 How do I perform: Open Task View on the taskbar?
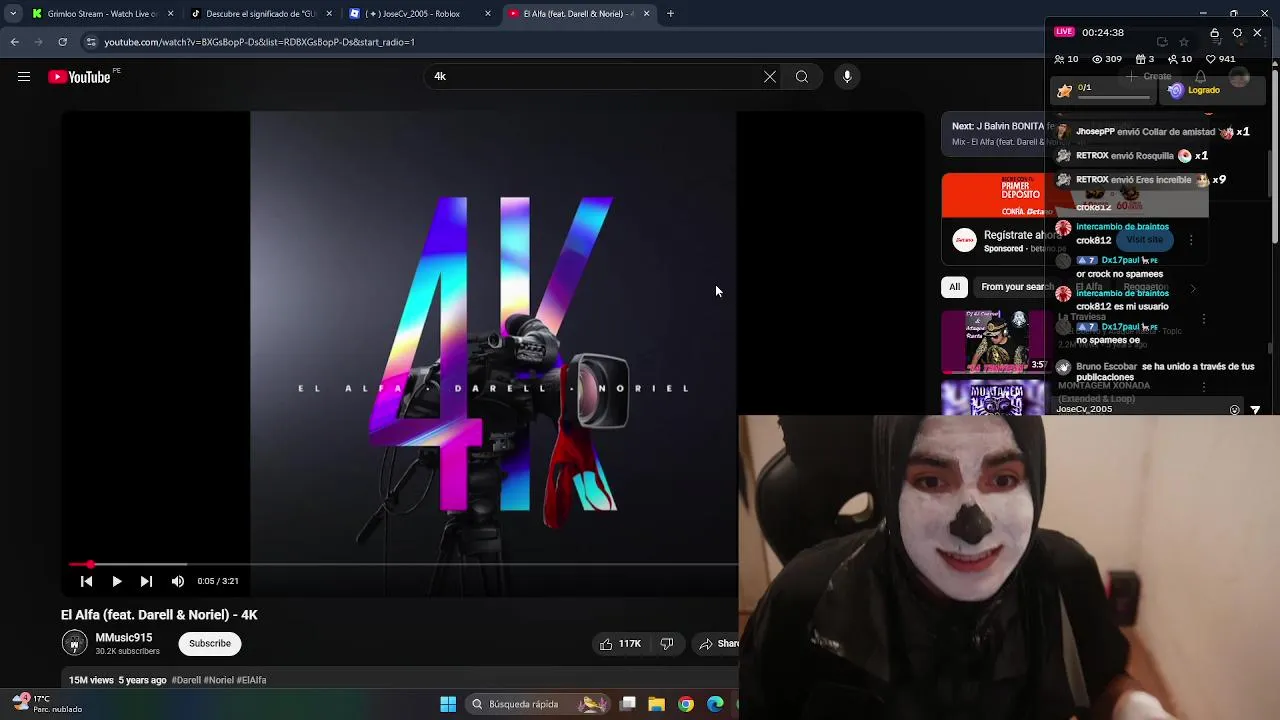coord(628,704)
